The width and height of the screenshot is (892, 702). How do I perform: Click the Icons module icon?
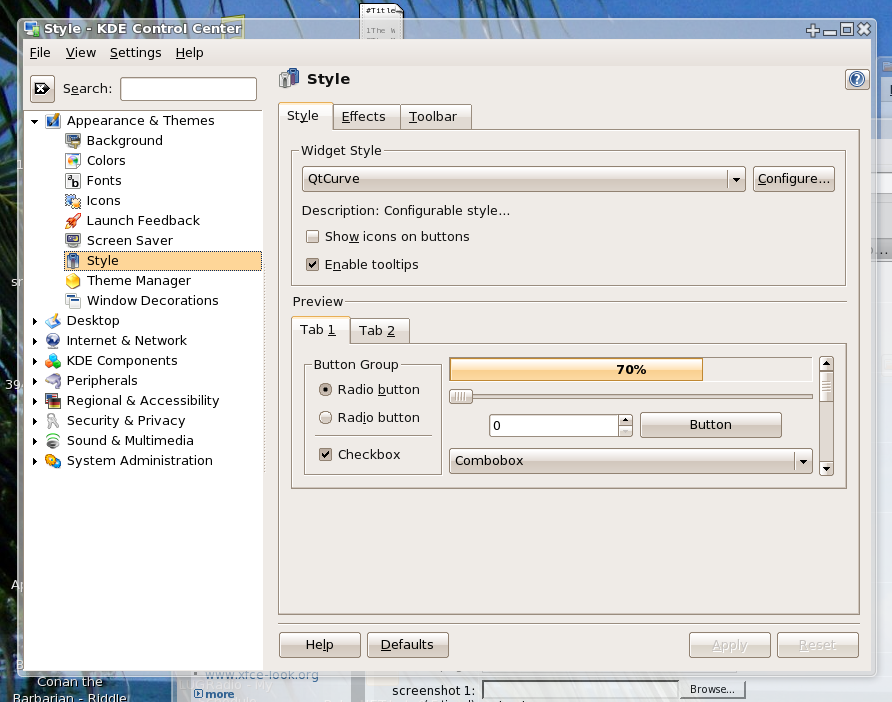pyautogui.click(x=73, y=201)
